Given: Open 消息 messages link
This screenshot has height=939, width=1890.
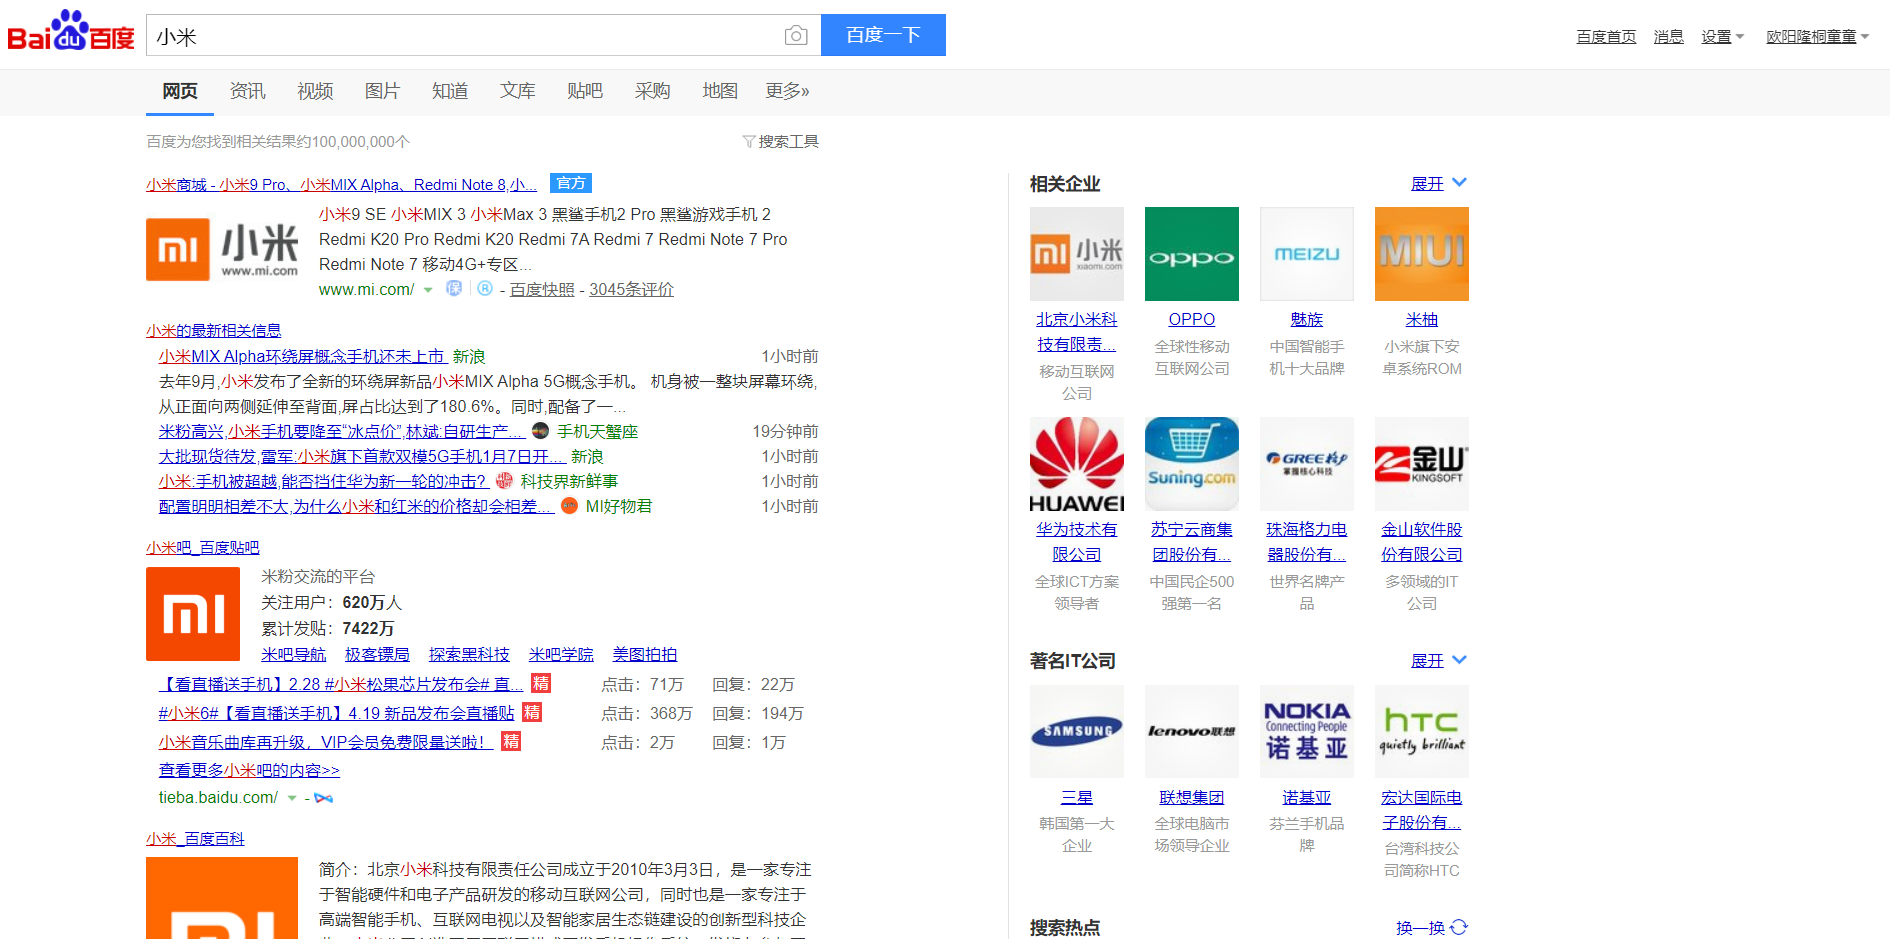Looking at the screenshot, I should (x=1668, y=37).
